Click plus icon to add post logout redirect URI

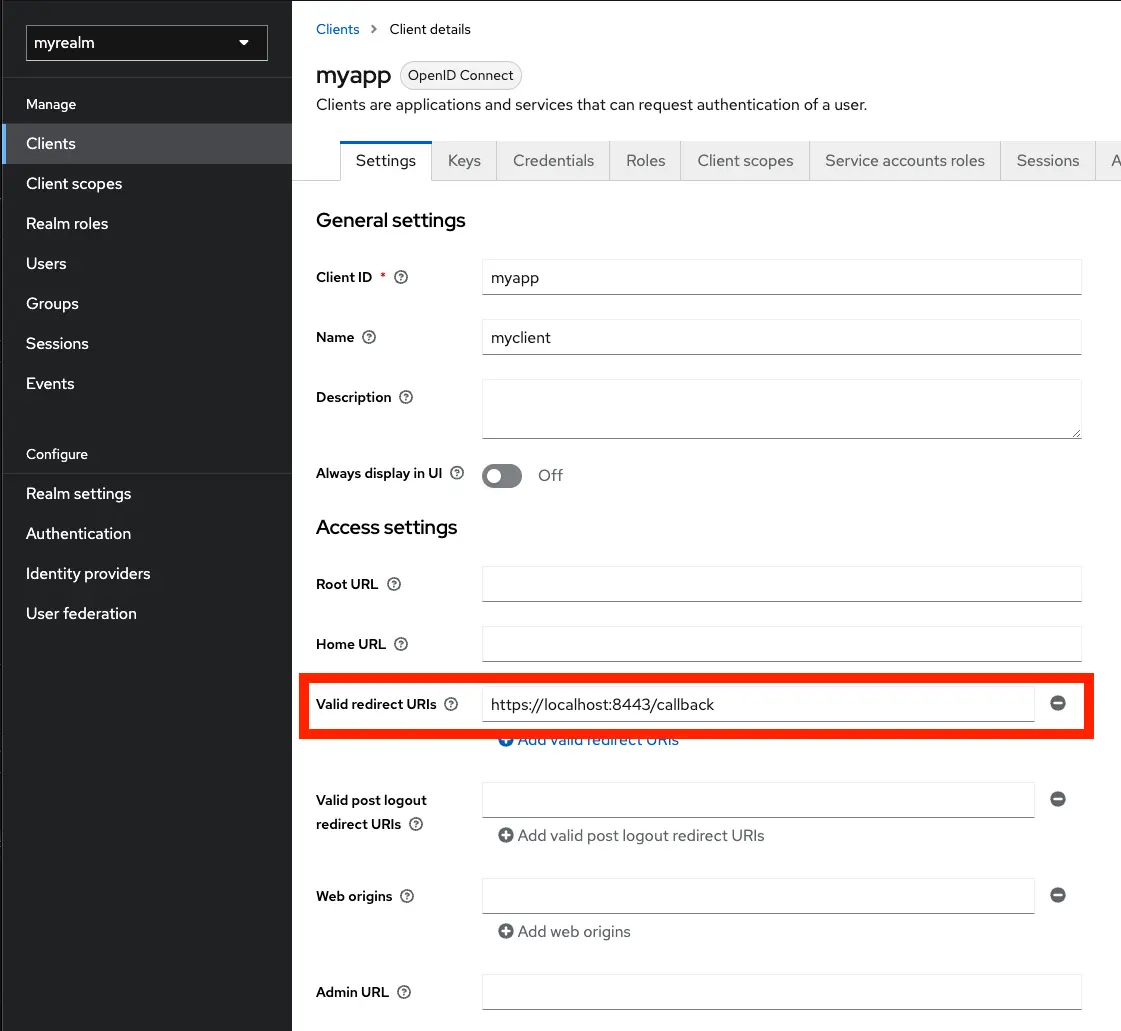pyautogui.click(x=505, y=835)
